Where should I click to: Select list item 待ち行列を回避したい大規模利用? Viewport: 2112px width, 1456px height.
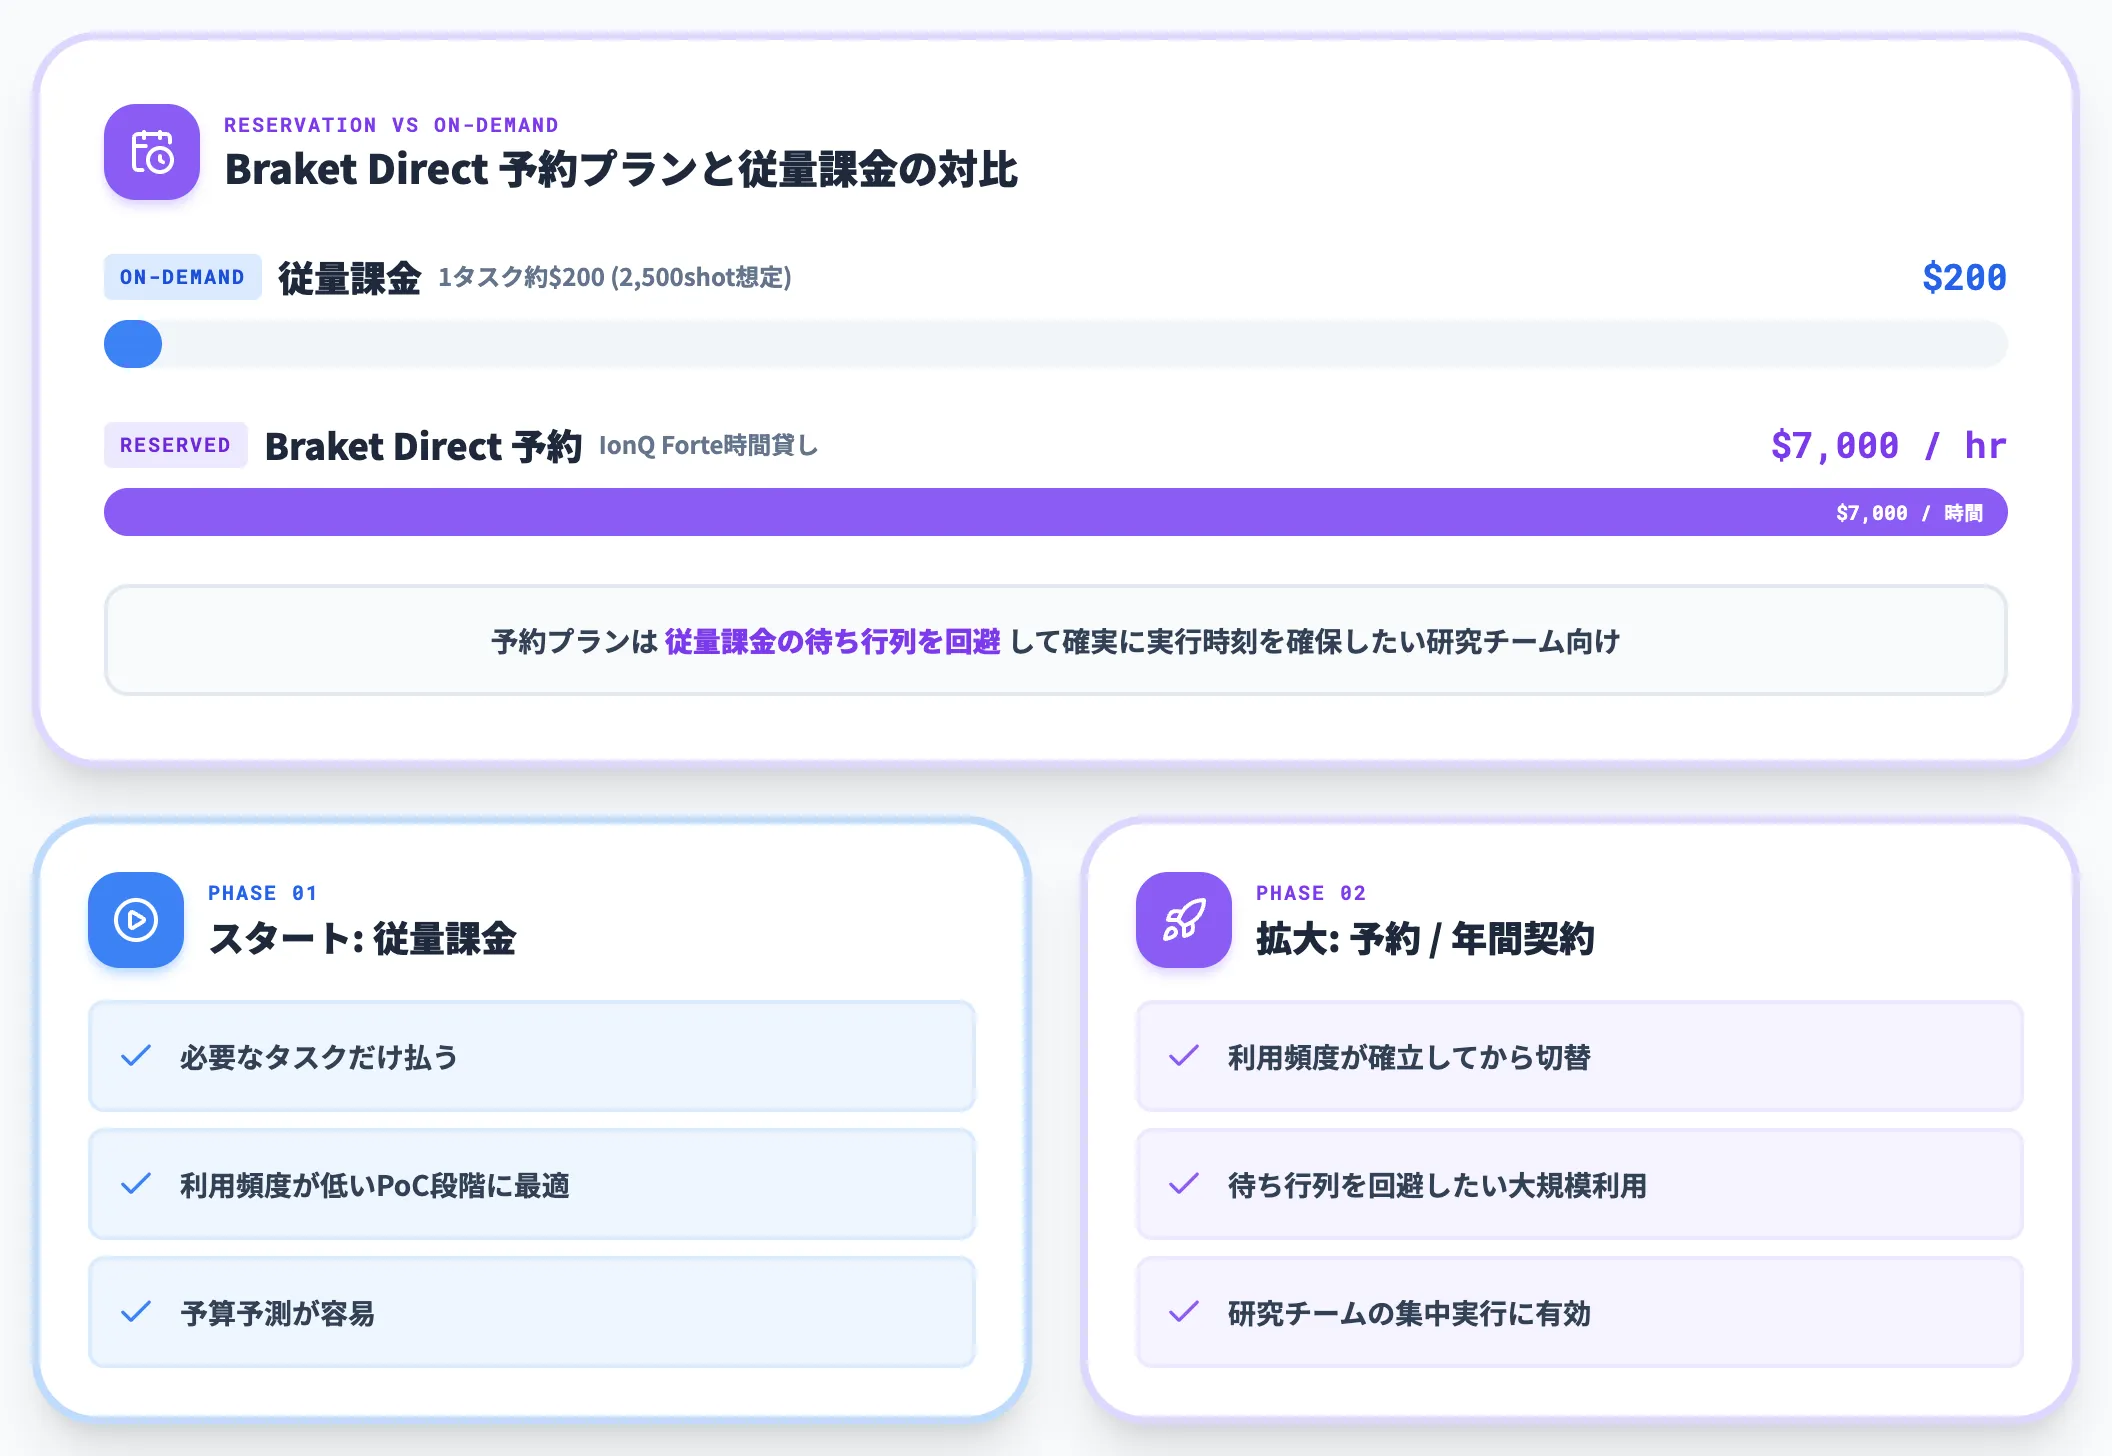1580,1184
